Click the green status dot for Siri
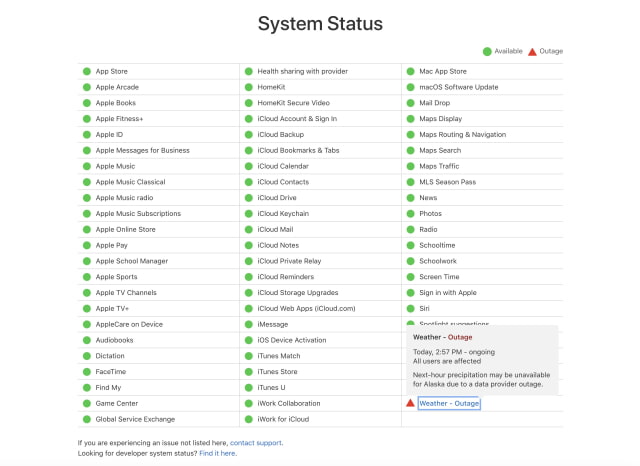The image size is (640, 466). (x=410, y=308)
